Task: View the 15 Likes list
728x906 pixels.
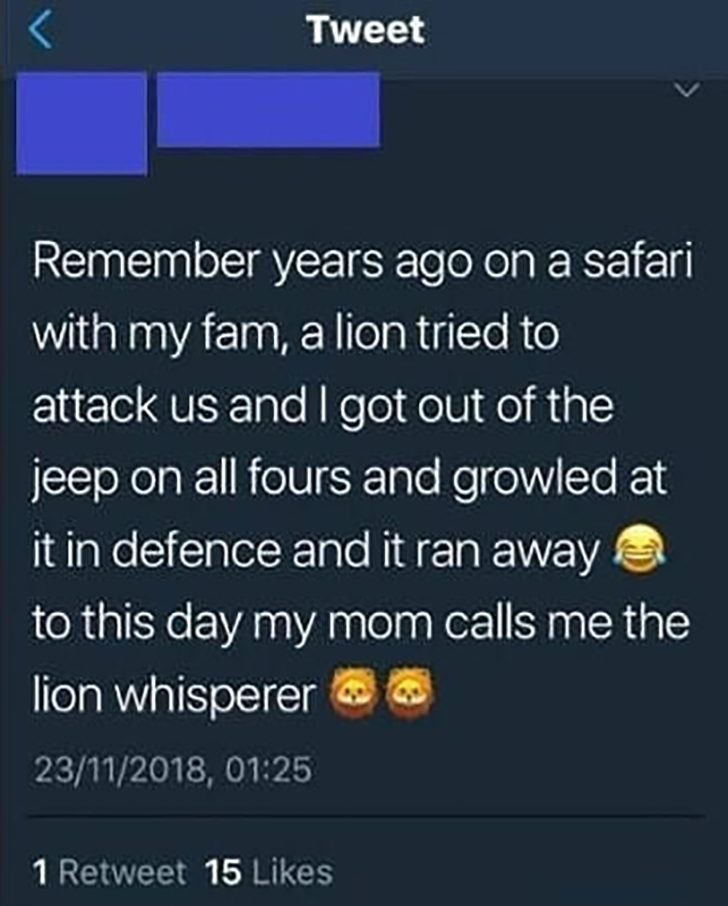Action: click(269, 872)
